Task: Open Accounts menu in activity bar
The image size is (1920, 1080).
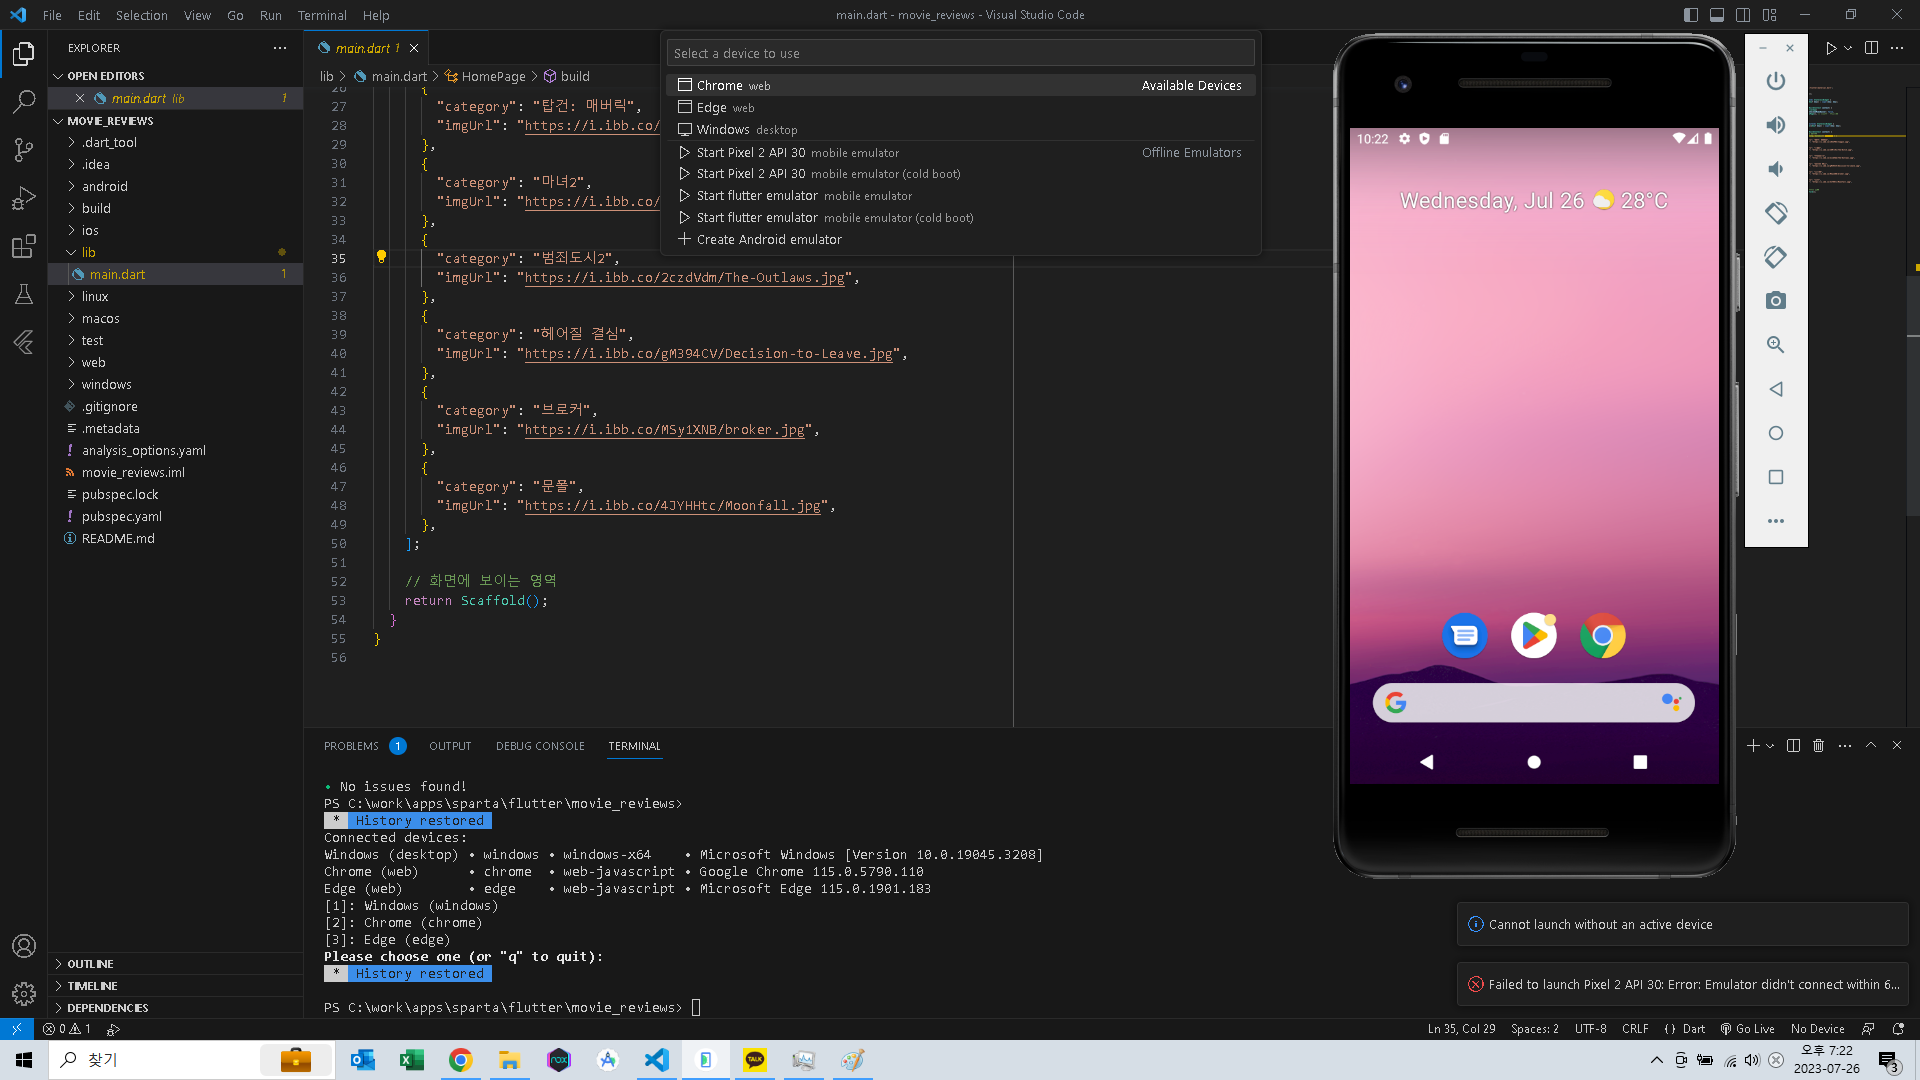Action: click(24, 946)
